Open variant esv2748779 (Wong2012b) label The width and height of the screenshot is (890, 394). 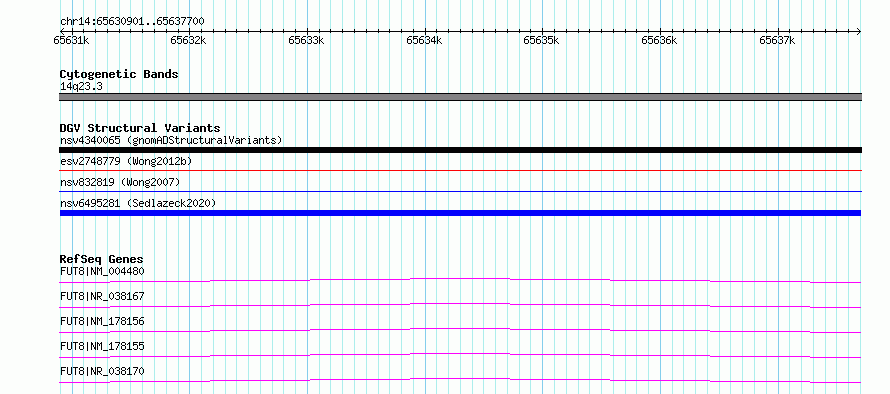[x=126, y=161]
